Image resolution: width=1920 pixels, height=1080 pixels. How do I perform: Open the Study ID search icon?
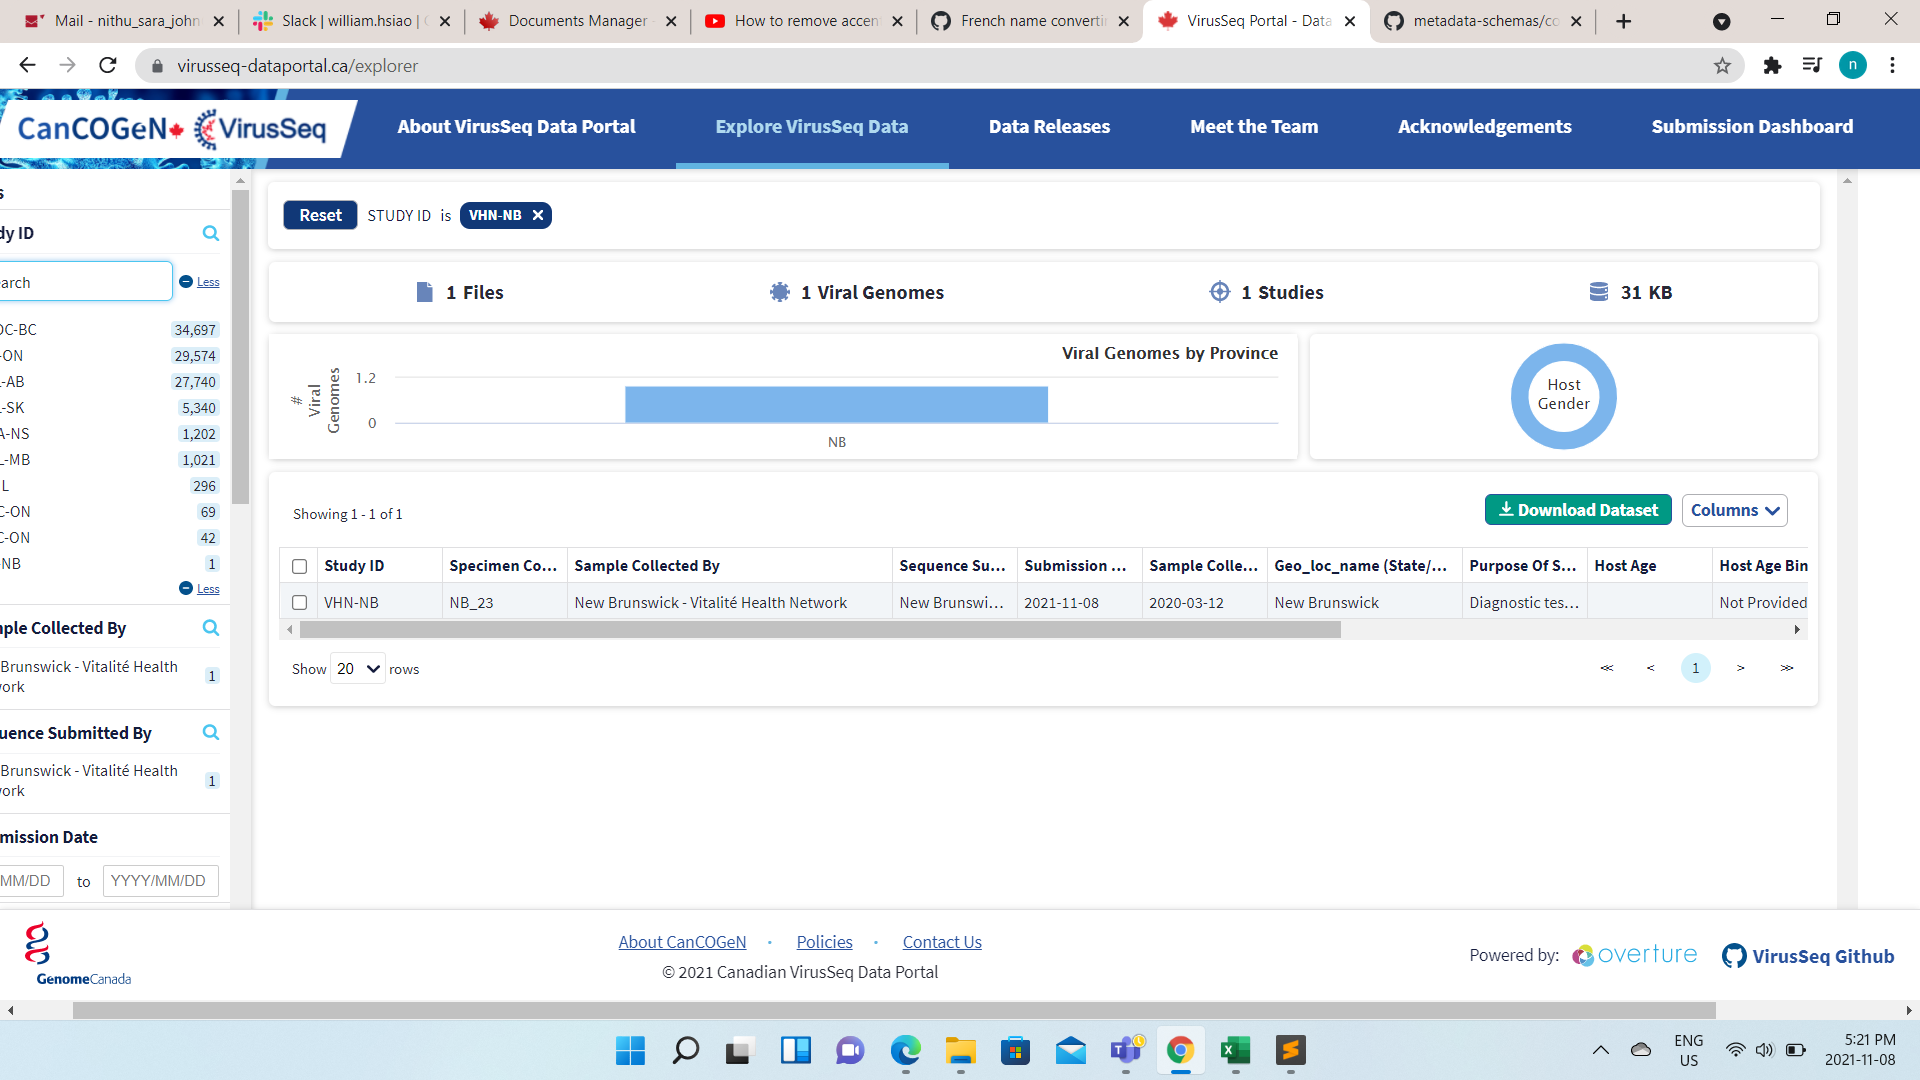211,233
